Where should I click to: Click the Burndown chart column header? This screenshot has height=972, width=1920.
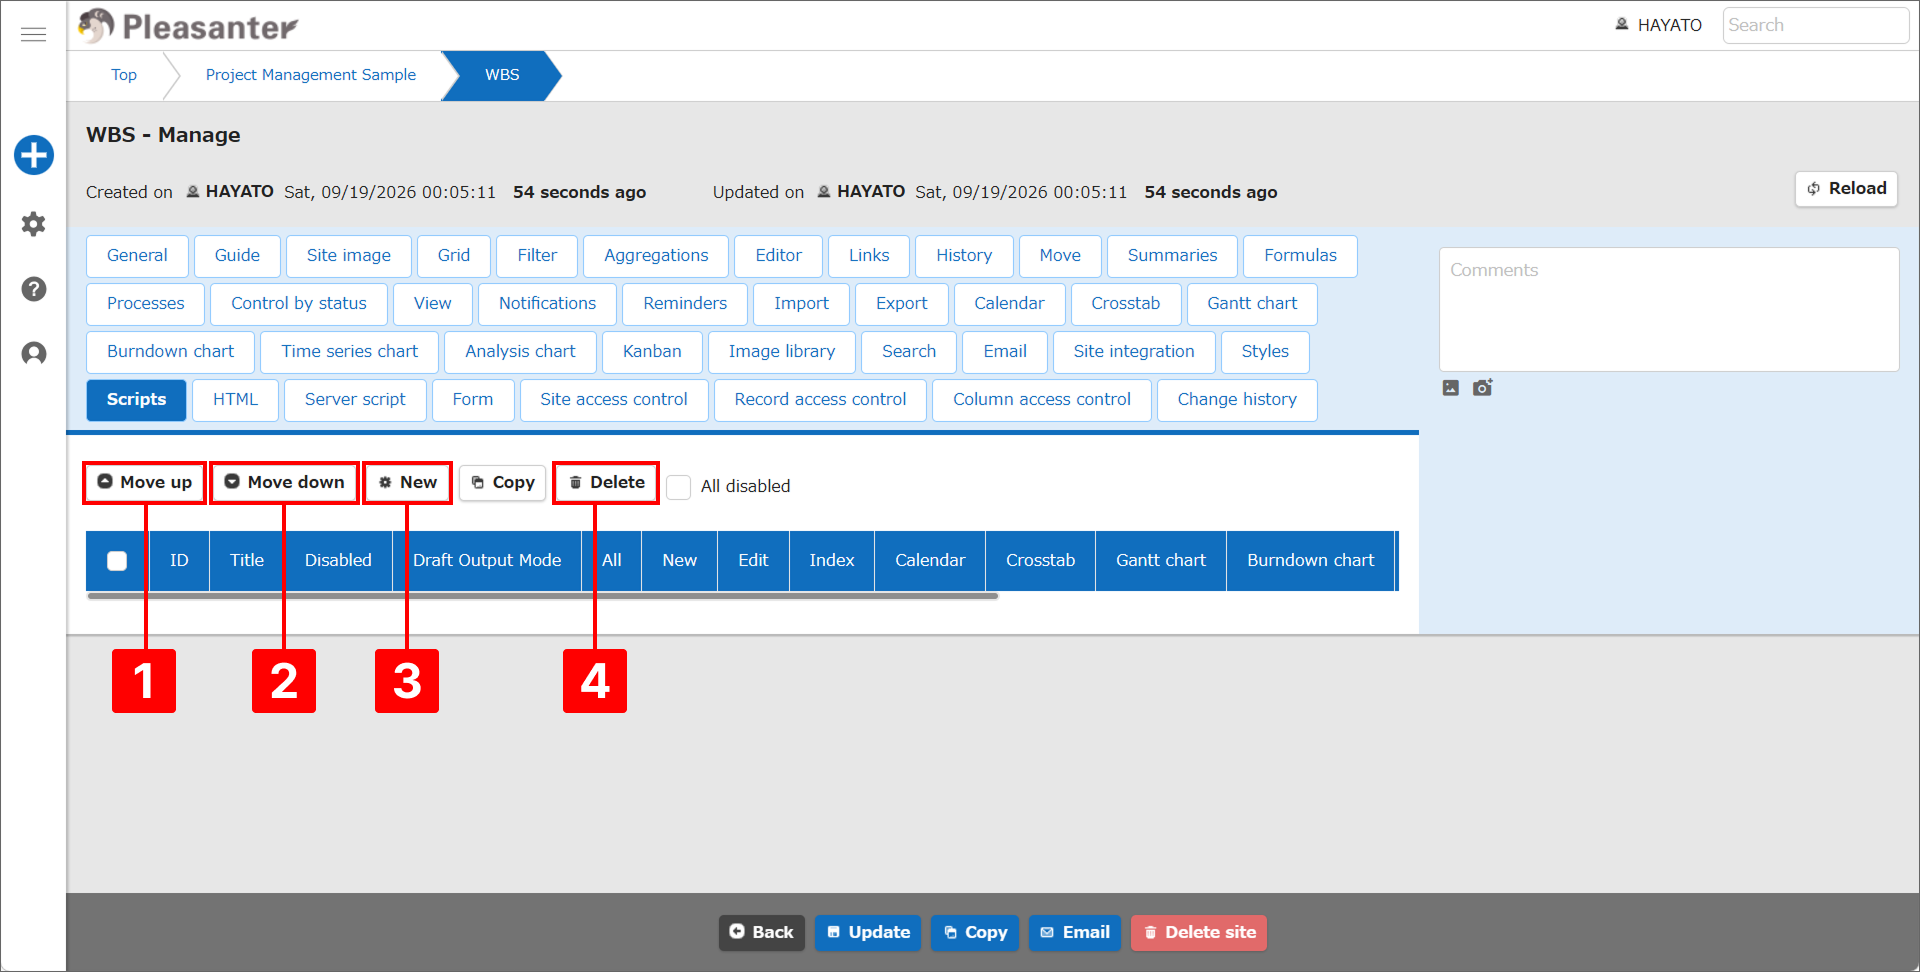[1310, 561]
